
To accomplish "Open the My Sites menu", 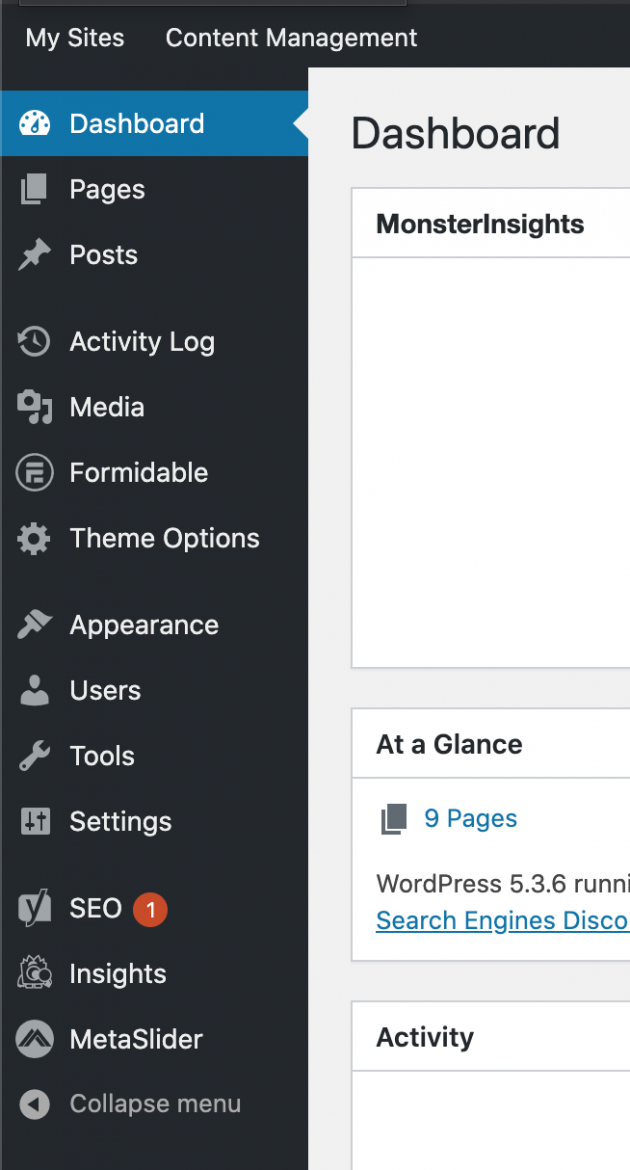I will 74,38.
